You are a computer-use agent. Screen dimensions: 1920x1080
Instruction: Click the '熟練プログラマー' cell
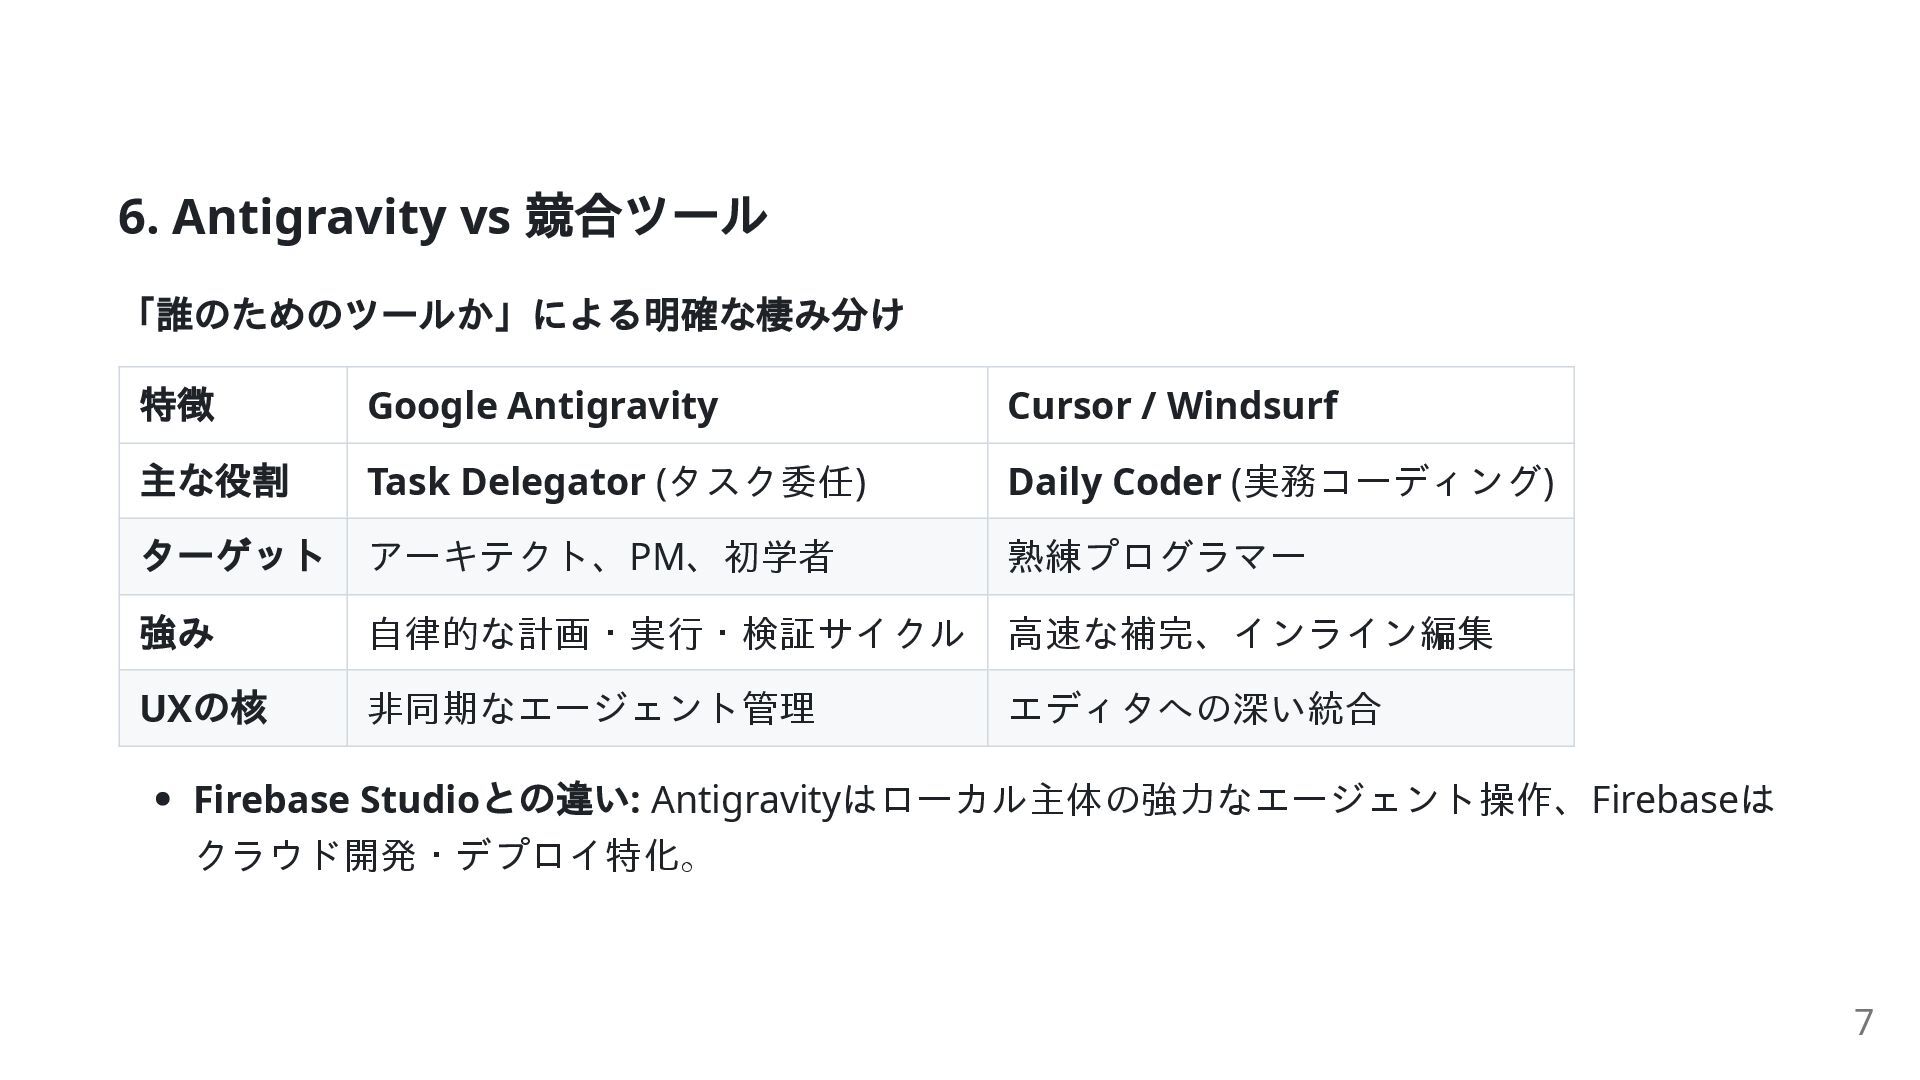click(x=1157, y=556)
